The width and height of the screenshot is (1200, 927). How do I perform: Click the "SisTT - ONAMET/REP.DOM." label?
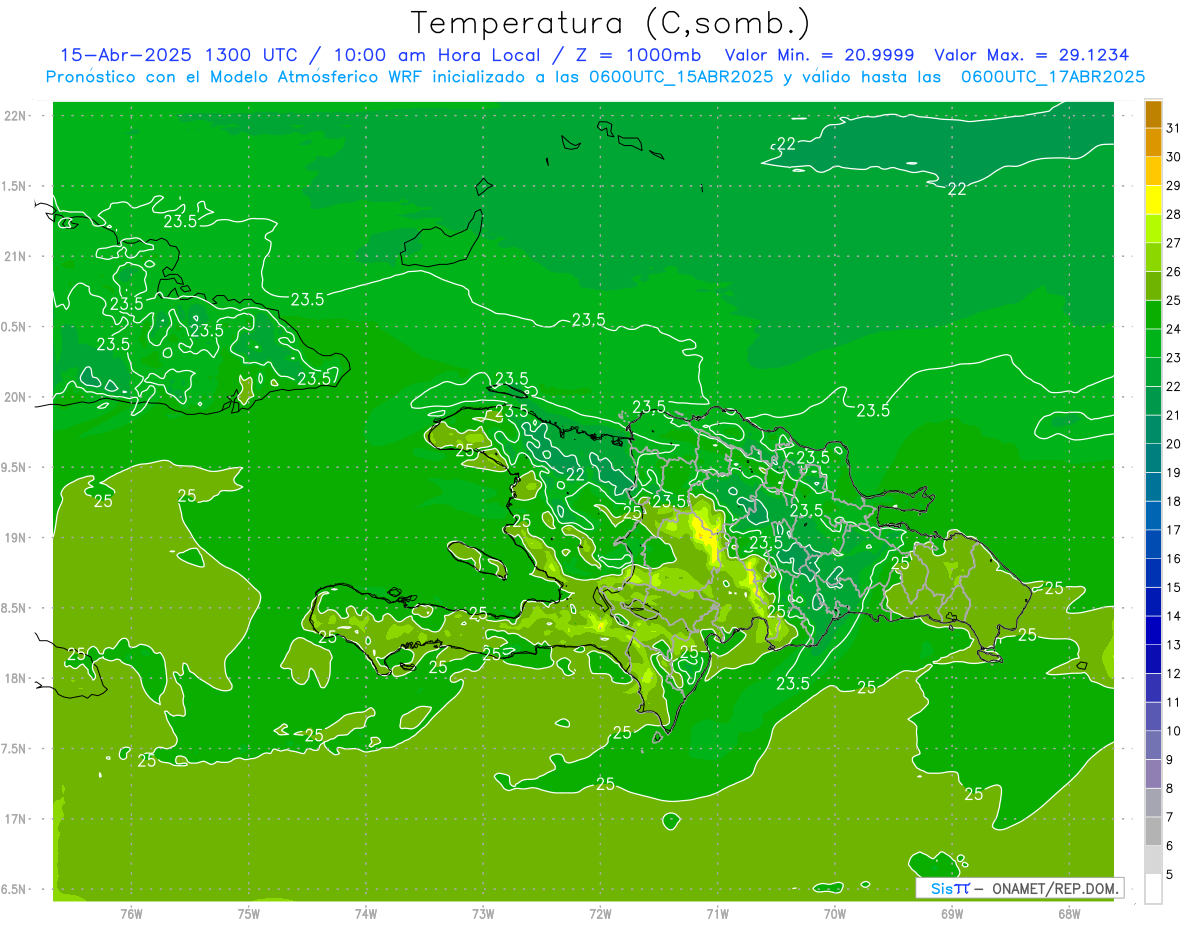coord(1019,888)
